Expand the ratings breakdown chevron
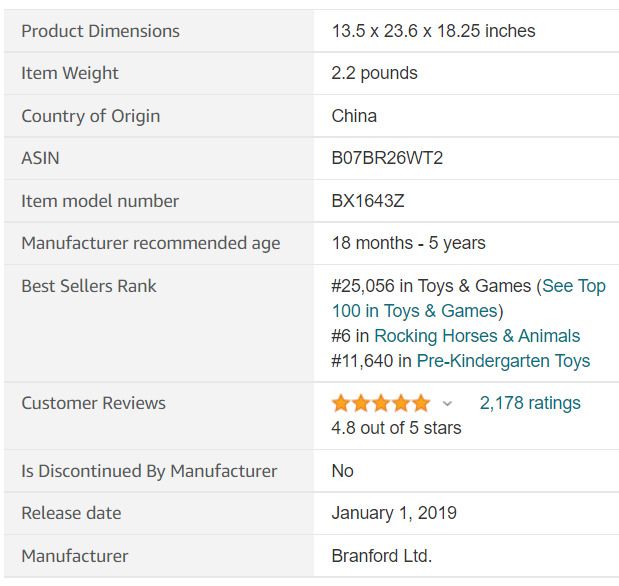 [447, 404]
